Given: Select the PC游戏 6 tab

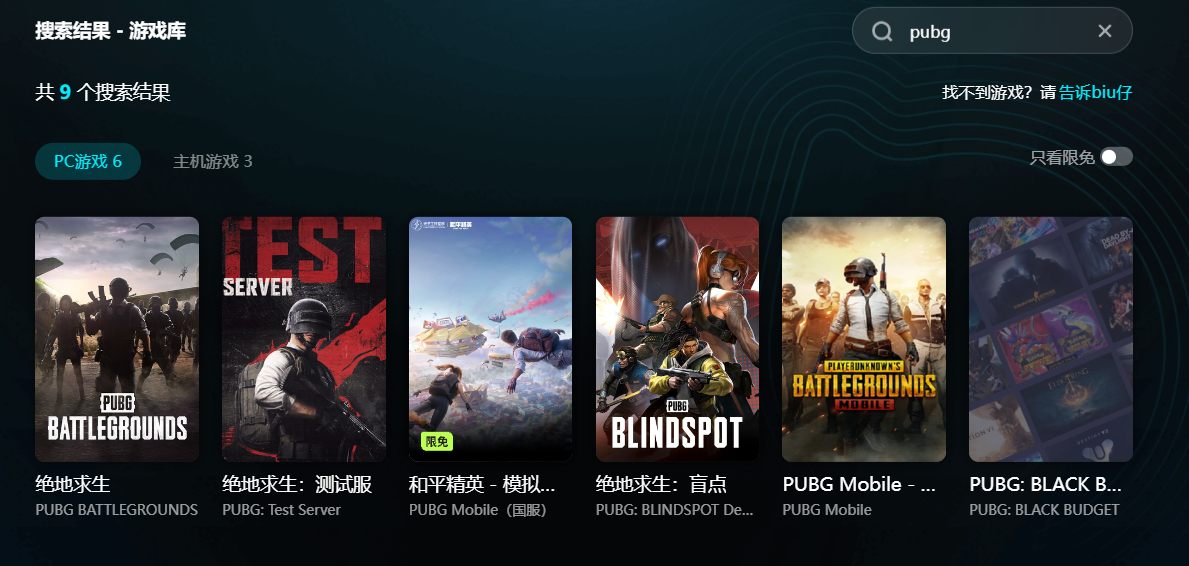Looking at the screenshot, I should pyautogui.click(x=88, y=162).
